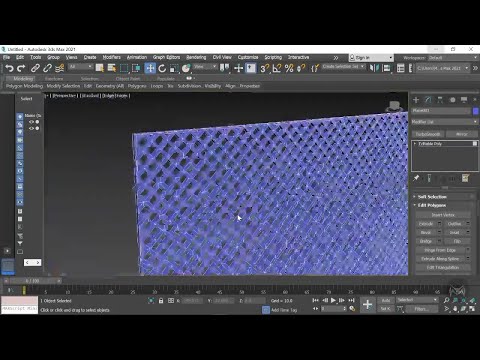Open the Modifiers menu
Image resolution: width=480 pixels, height=360 pixels.
pos(112,57)
